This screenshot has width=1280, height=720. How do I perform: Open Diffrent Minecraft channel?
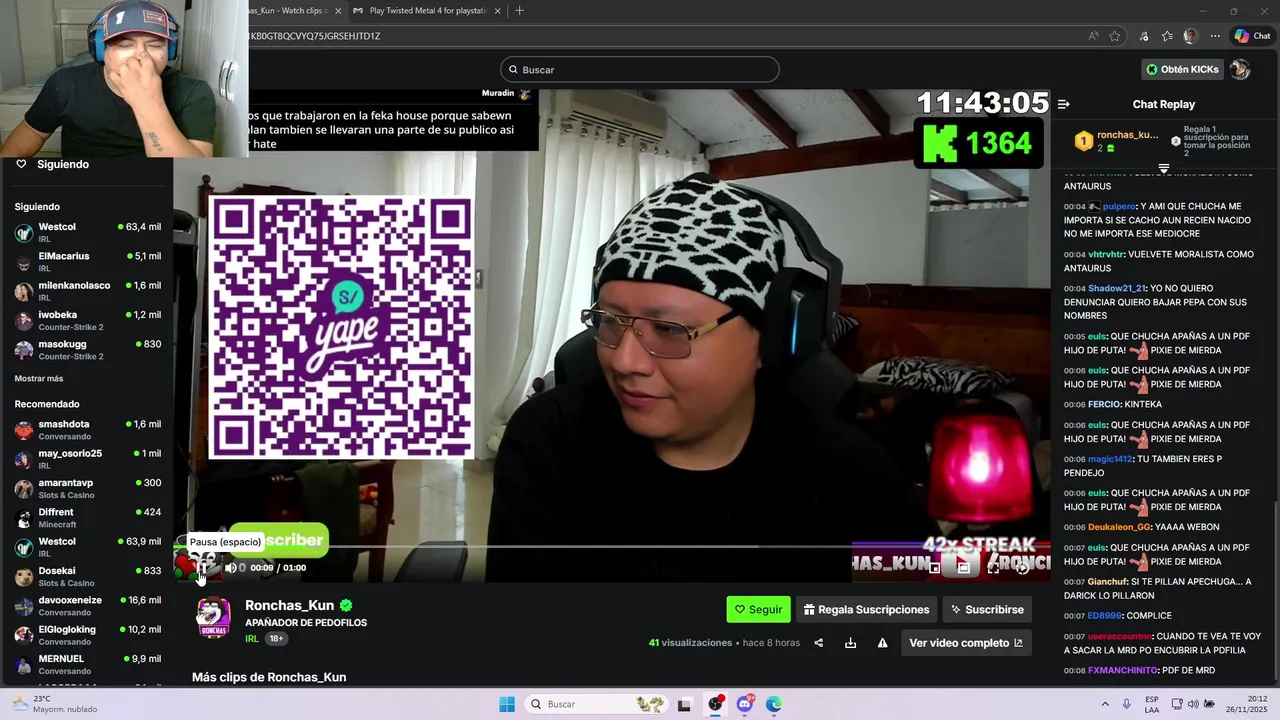(x=88, y=518)
